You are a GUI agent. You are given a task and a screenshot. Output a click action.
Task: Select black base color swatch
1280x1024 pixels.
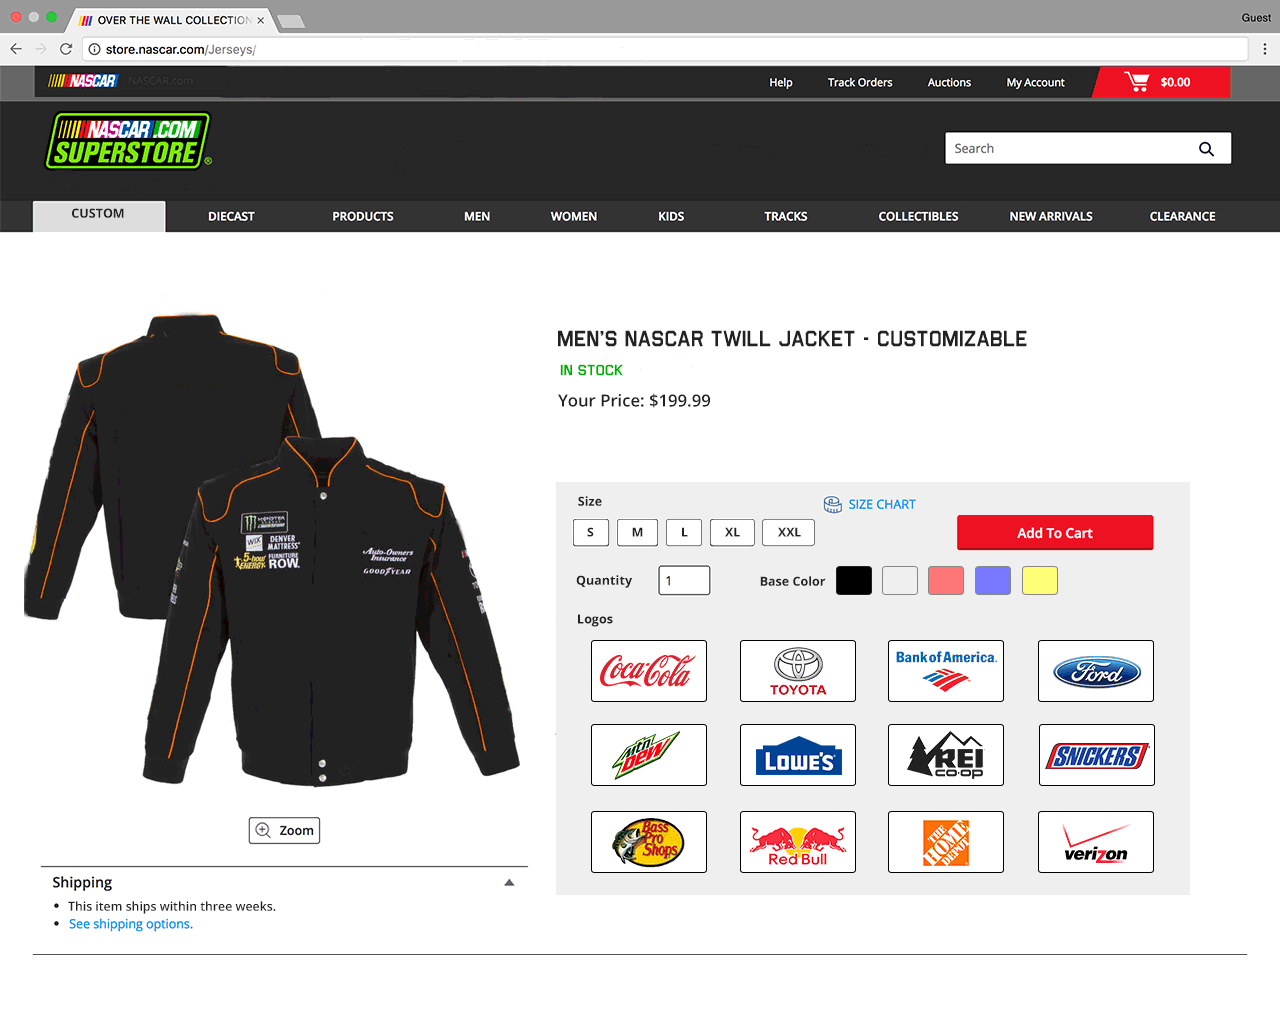(854, 580)
